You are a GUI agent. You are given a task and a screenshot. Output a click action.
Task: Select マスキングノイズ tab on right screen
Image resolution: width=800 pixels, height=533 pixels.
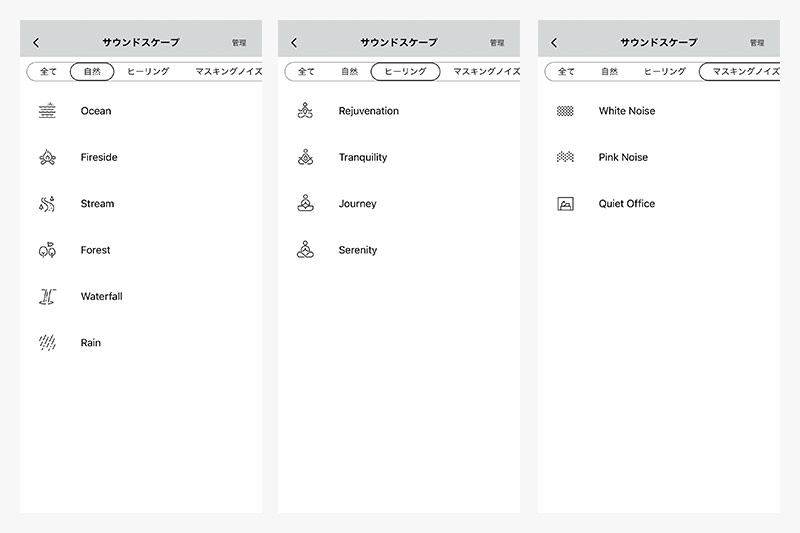point(740,71)
